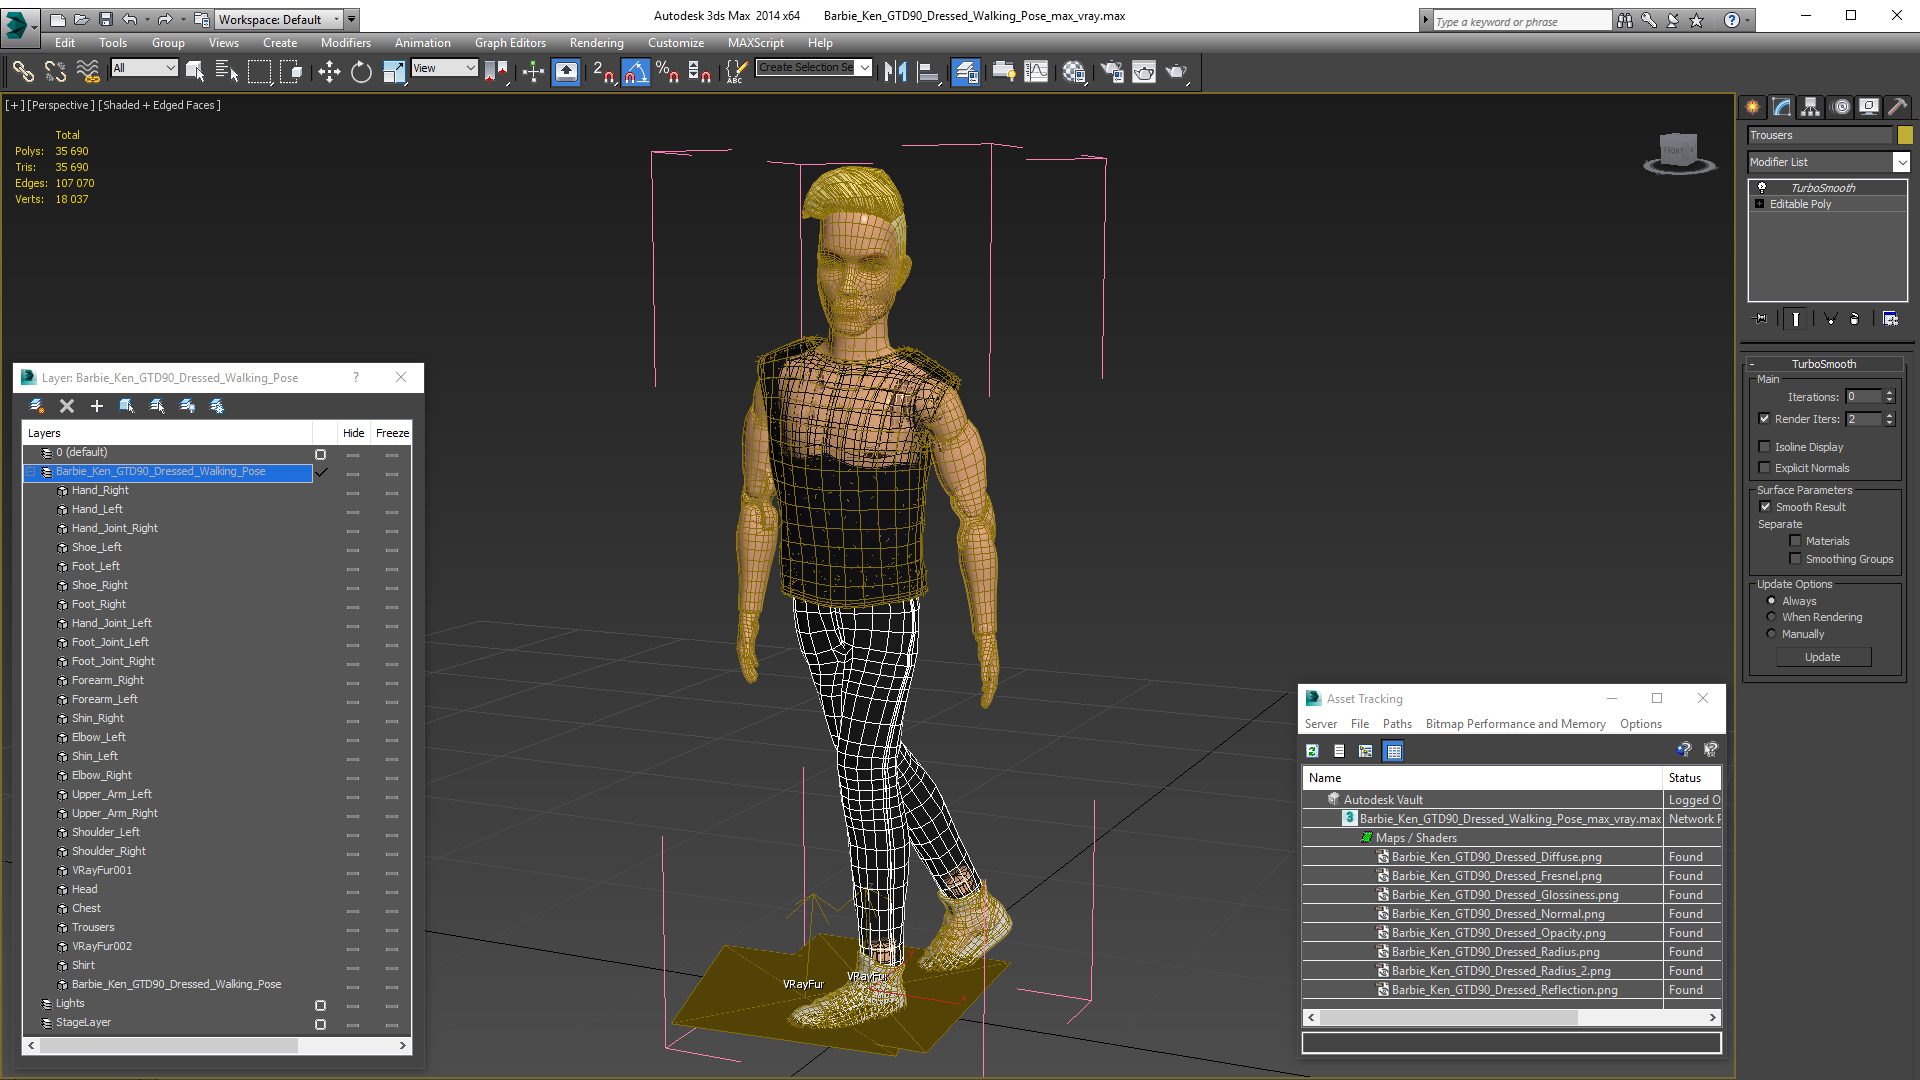Click the Bind to Space Warp tool

point(88,71)
